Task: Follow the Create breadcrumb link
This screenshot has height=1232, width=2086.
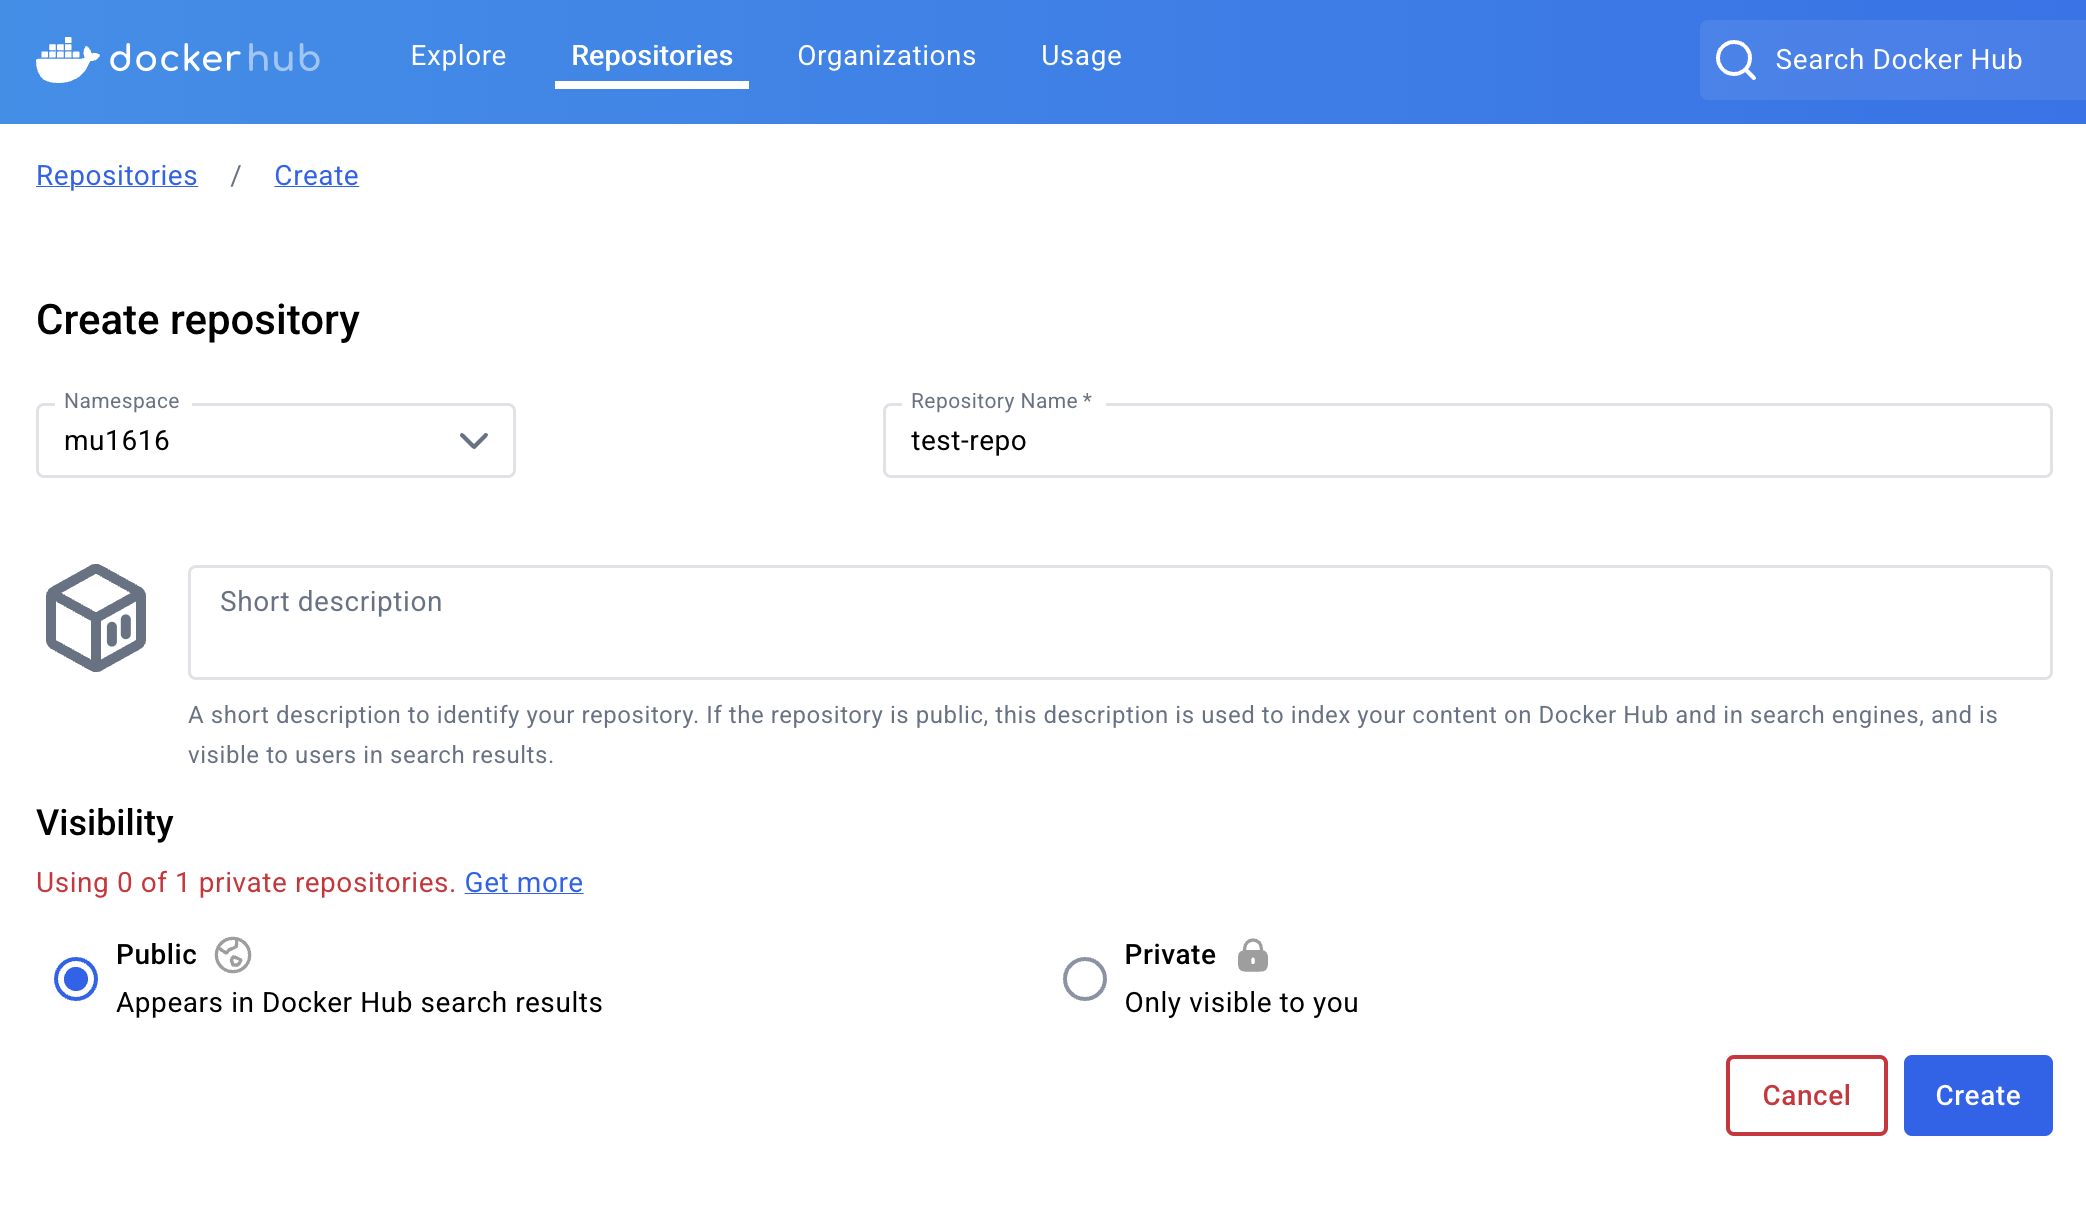Action: click(x=316, y=176)
